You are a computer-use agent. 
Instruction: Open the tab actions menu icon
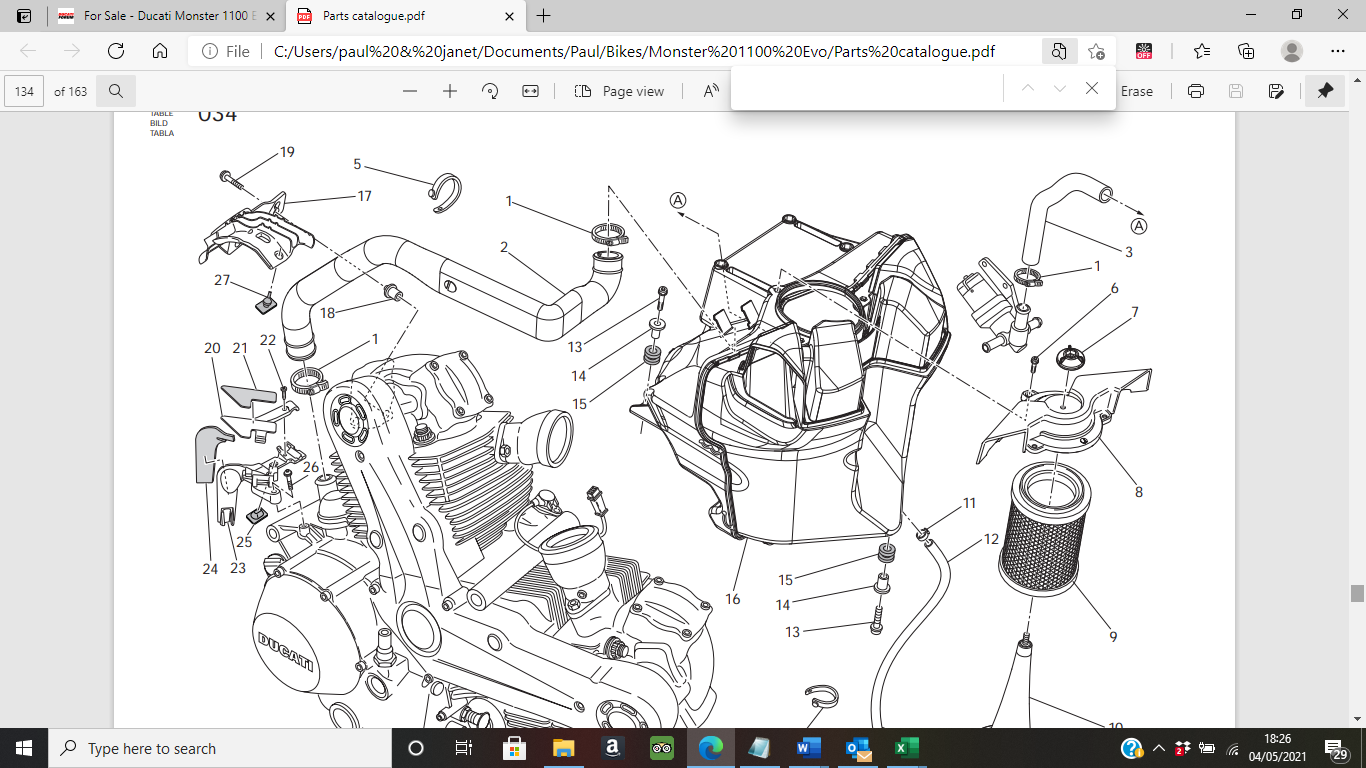(x=24, y=16)
